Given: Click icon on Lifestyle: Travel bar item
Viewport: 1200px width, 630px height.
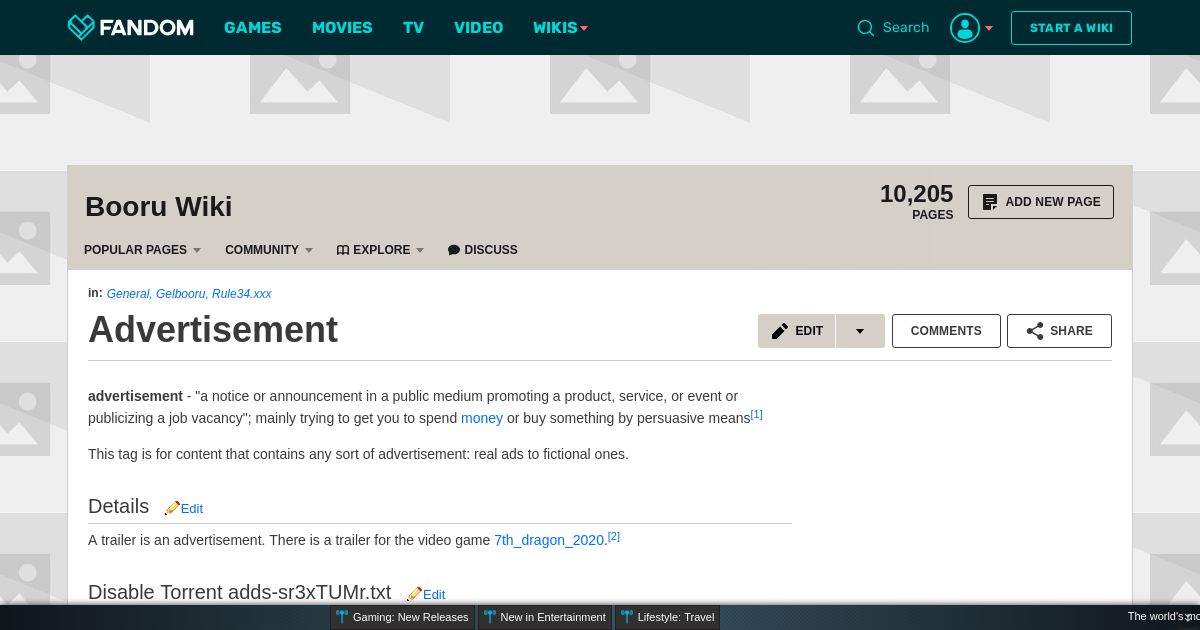Looking at the screenshot, I should click(x=627, y=617).
